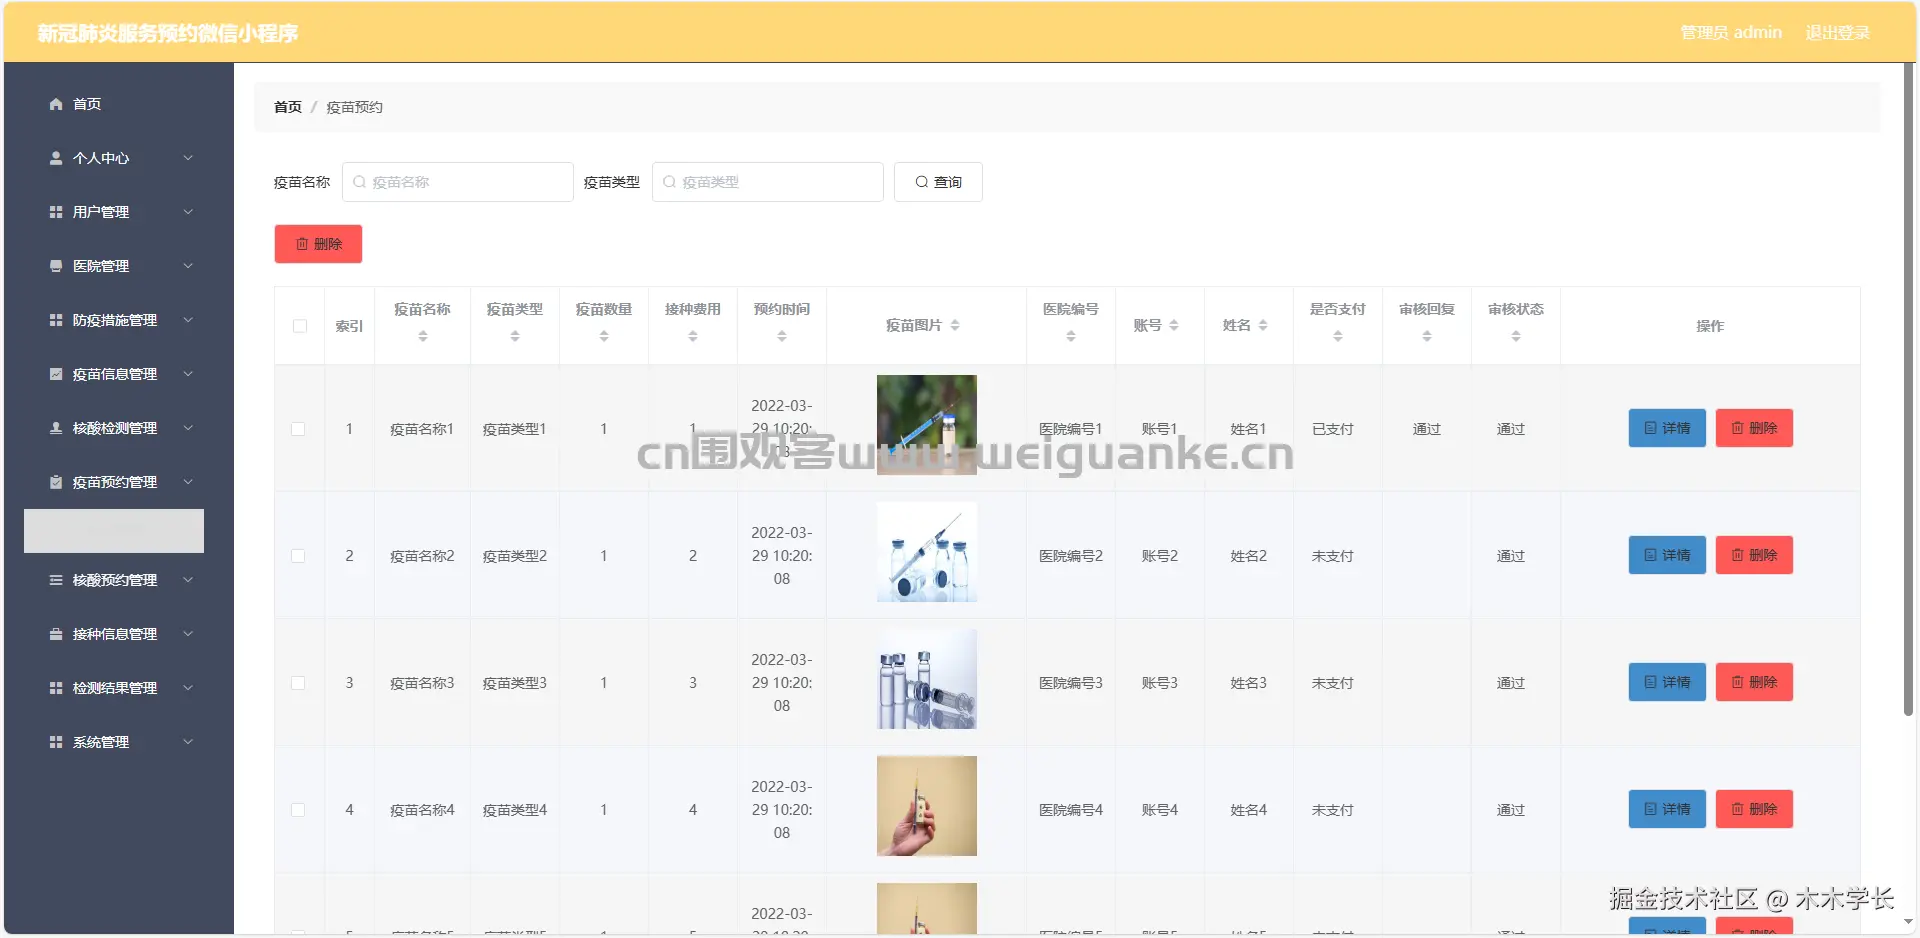Sort by 疫苗图片 column sort arrows
Image resolution: width=1920 pixels, height=938 pixels.
[x=955, y=325]
